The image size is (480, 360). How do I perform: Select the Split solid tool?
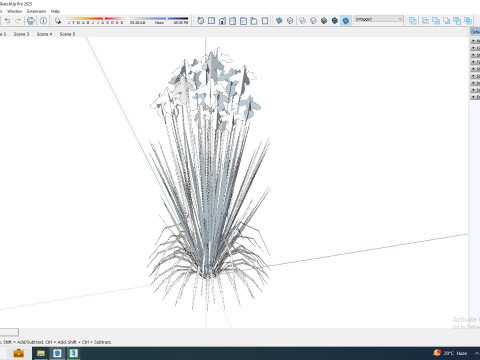pos(468,21)
